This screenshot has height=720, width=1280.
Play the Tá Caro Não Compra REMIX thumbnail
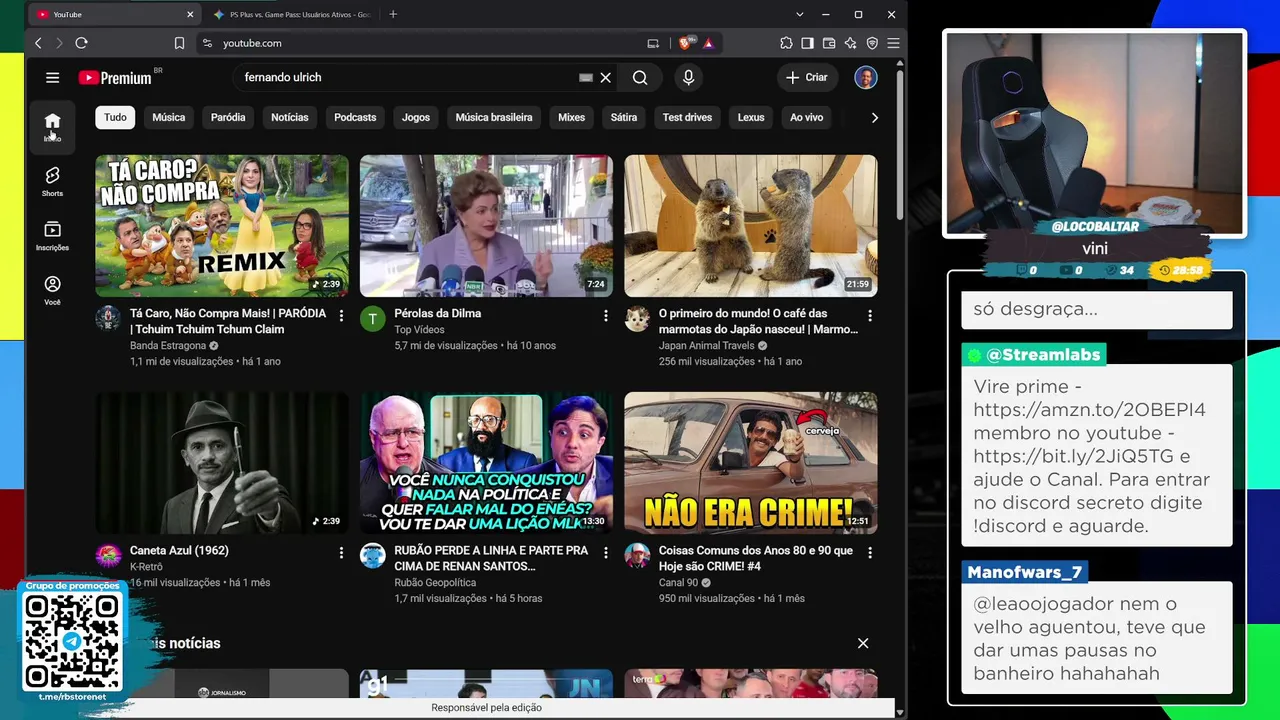coord(222,226)
